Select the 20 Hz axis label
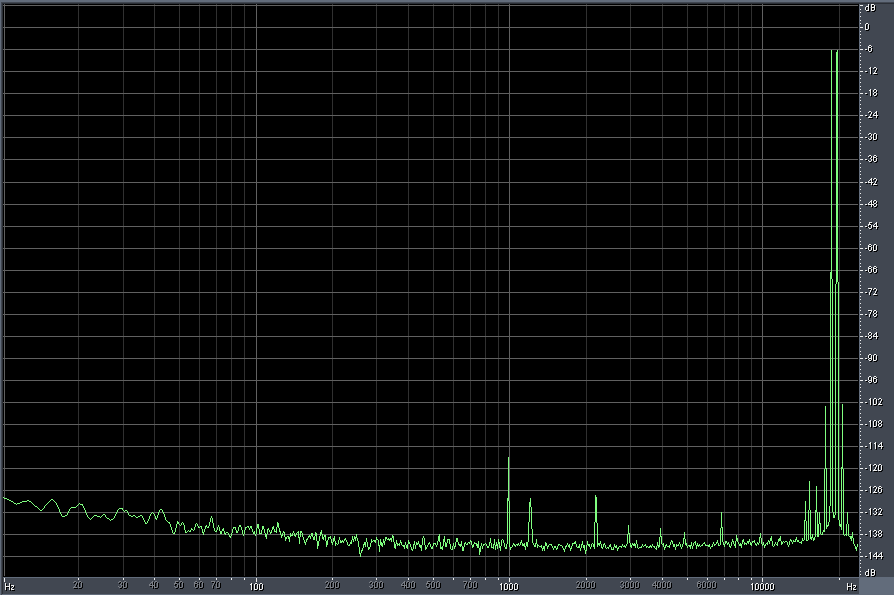This screenshot has height=595, width=894. pos(78,584)
